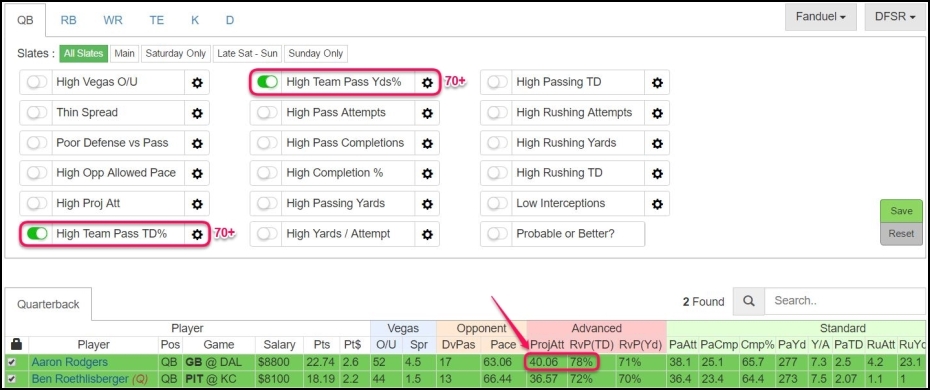This screenshot has width=930, height=390.
Task: Switch to the D tab
Action: [230, 20]
